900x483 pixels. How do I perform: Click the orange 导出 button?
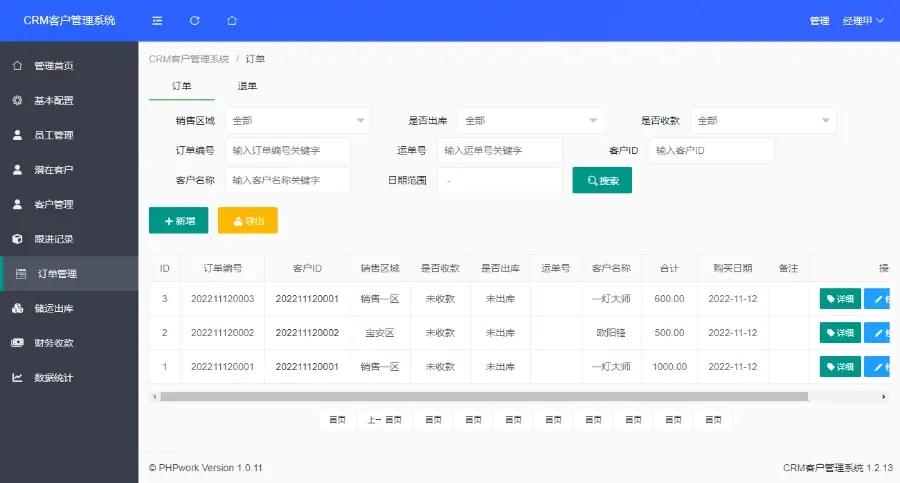point(247,221)
